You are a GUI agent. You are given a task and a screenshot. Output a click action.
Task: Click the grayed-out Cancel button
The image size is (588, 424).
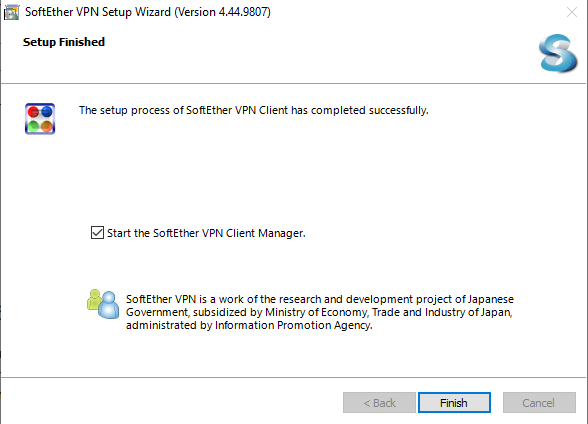pos(539,403)
